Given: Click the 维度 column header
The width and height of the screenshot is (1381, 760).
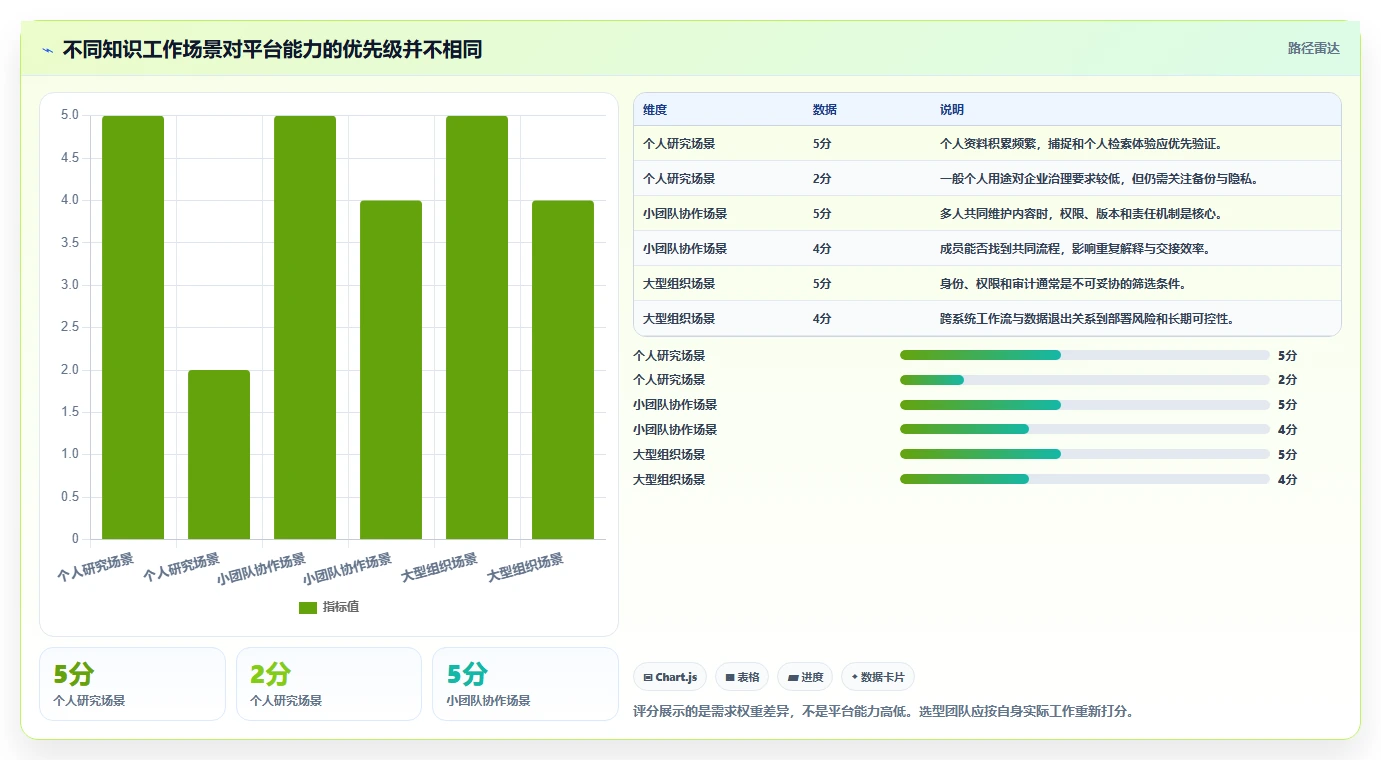Looking at the screenshot, I should tap(655, 110).
